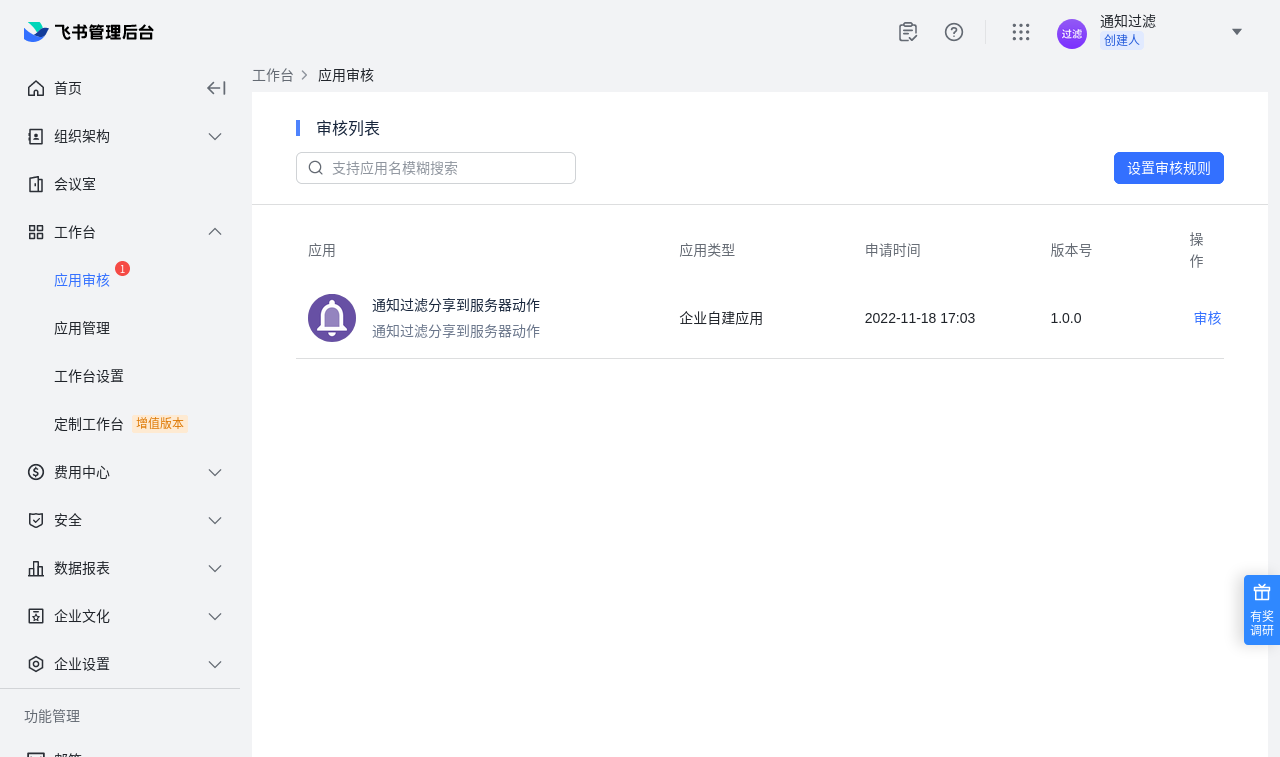Open 应用管理 in the sidebar

pos(82,328)
